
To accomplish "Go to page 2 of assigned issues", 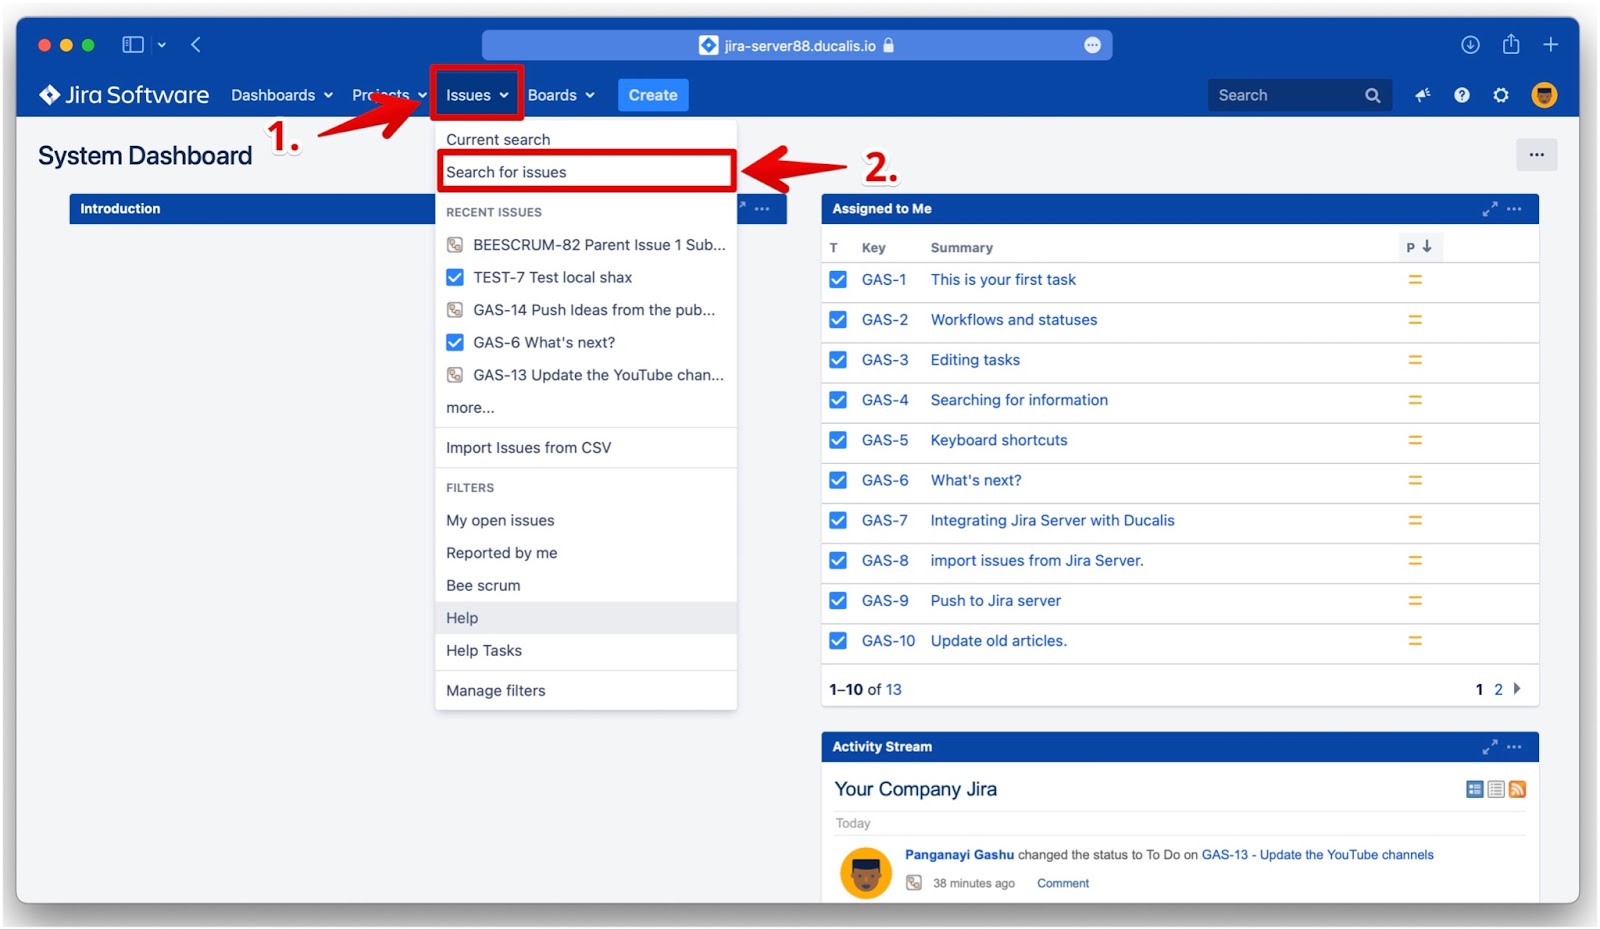I will 1498,689.
